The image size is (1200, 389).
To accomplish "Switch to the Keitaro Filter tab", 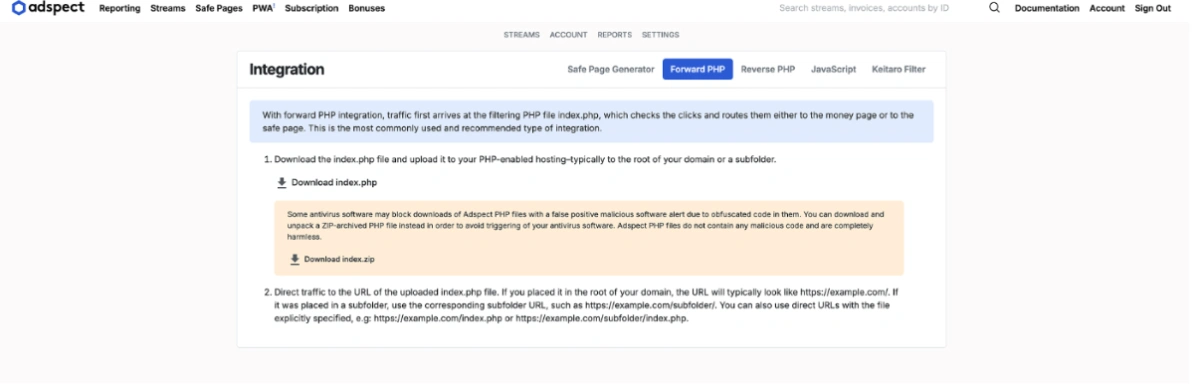I will (899, 69).
